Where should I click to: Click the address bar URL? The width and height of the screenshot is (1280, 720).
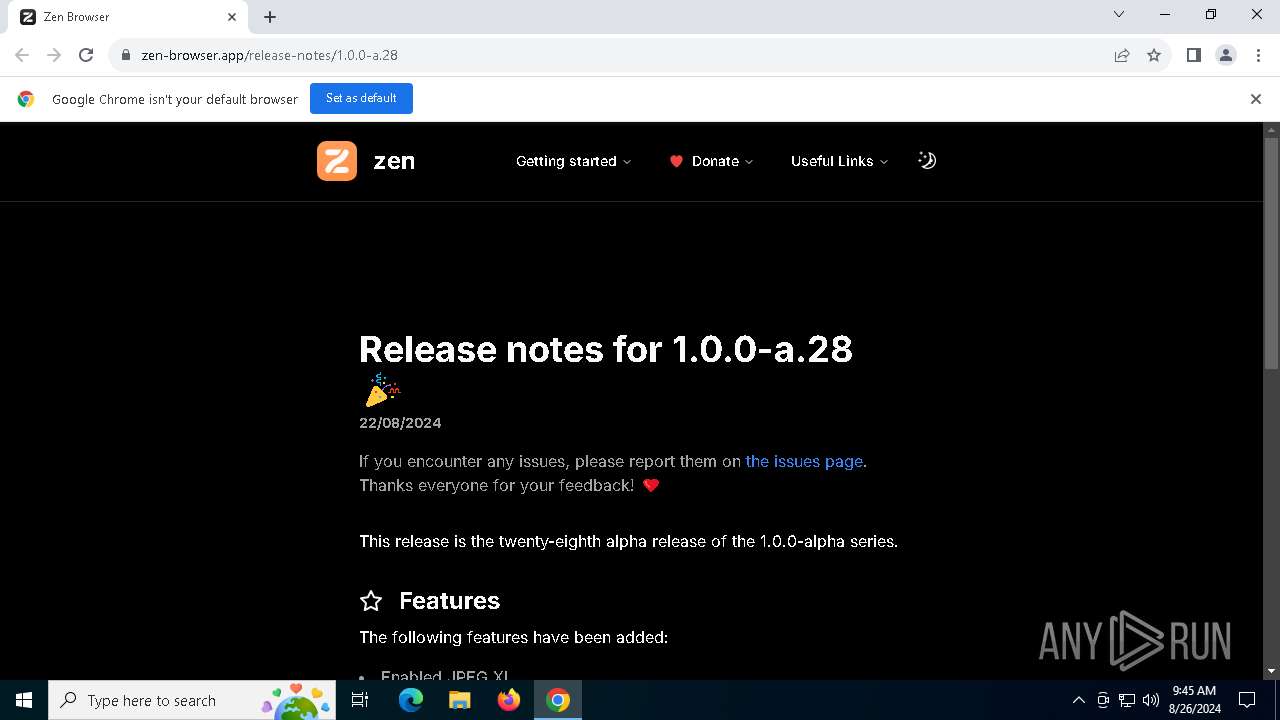[269, 55]
